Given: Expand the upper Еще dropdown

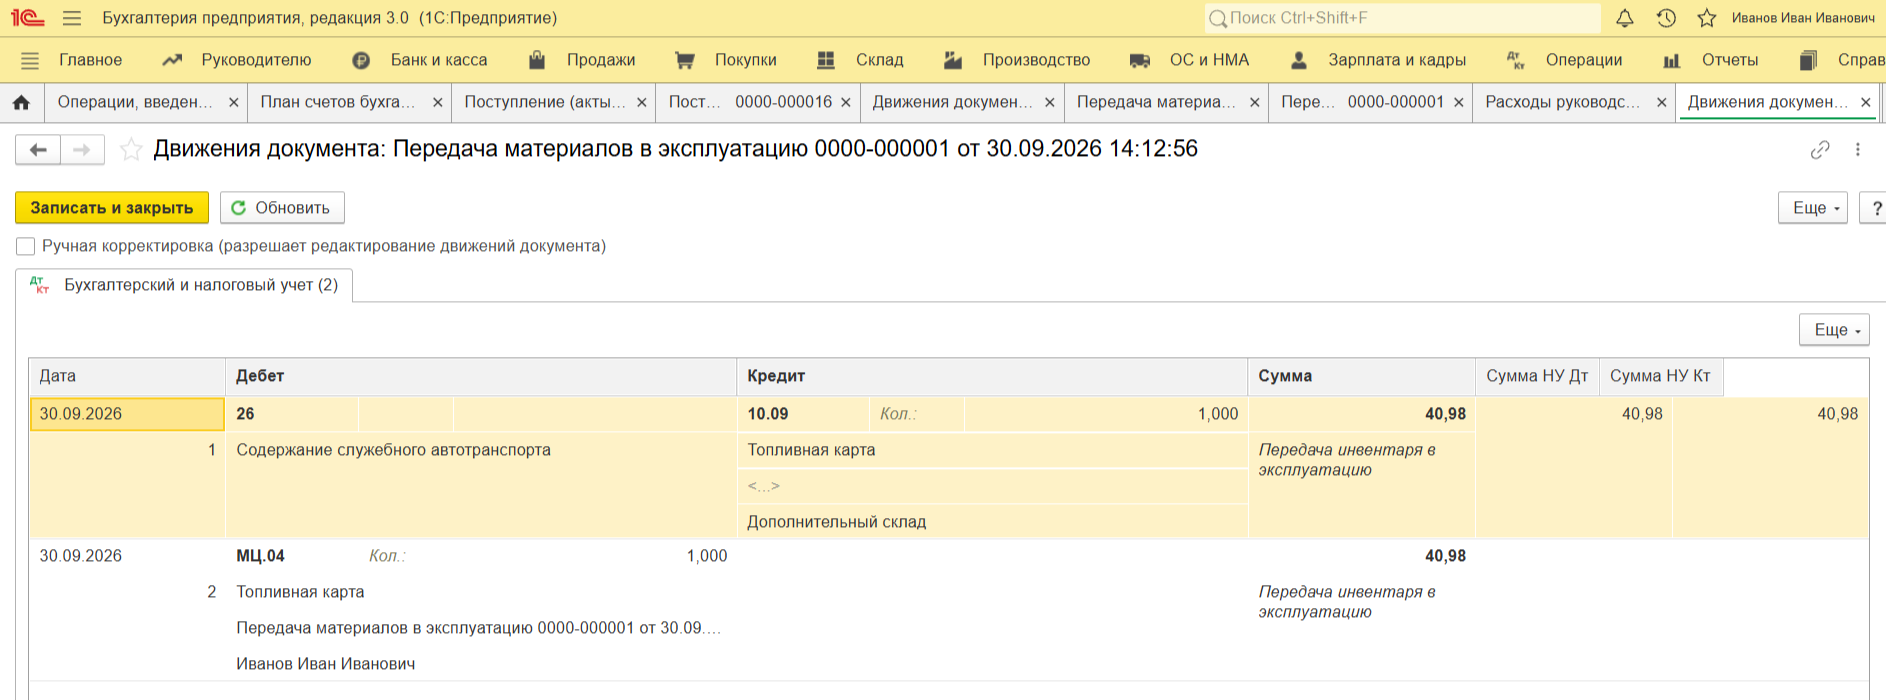Looking at the screenshot, I should pyautogui.click(x=1813, y=208).
